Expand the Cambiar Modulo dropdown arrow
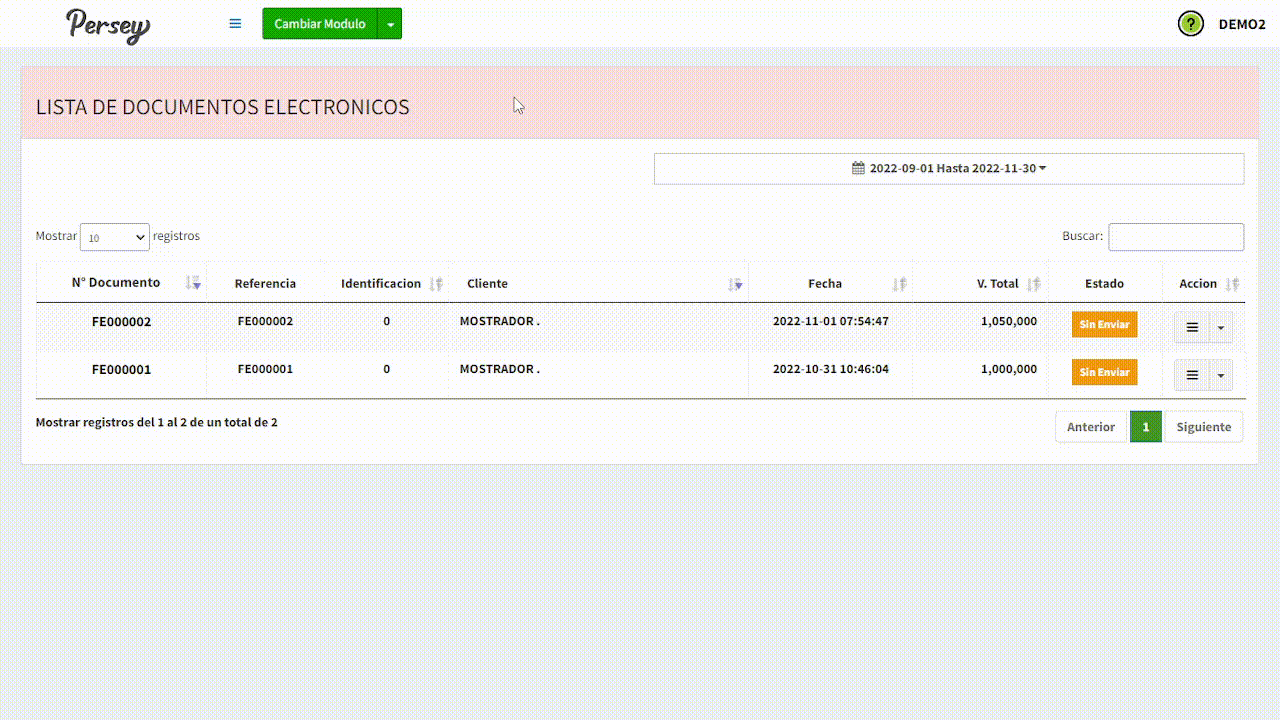The width and height of the screenshot is (1280, 720). pos(390,24)
